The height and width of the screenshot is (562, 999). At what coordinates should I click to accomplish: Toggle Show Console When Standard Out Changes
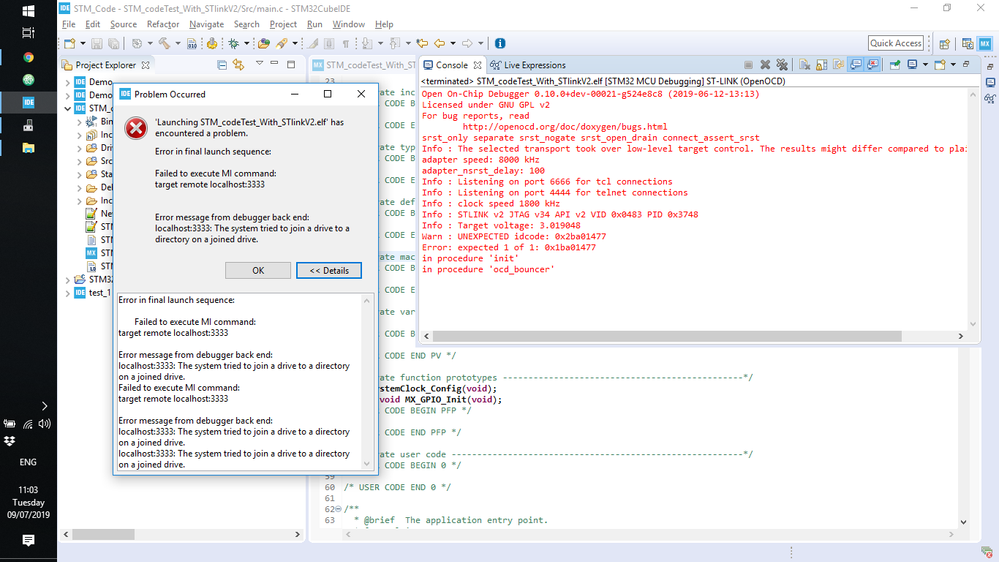click(856, 65)
